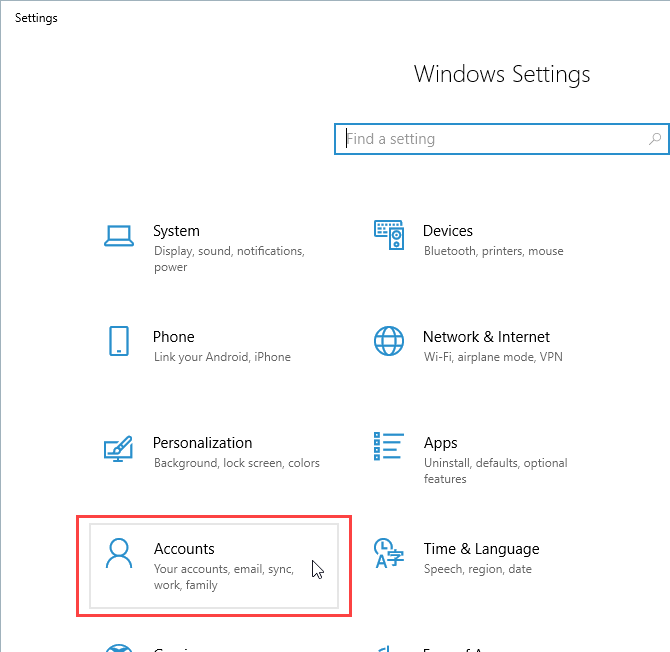
Task: Open the Phone icon
Action: pos(119,341)
